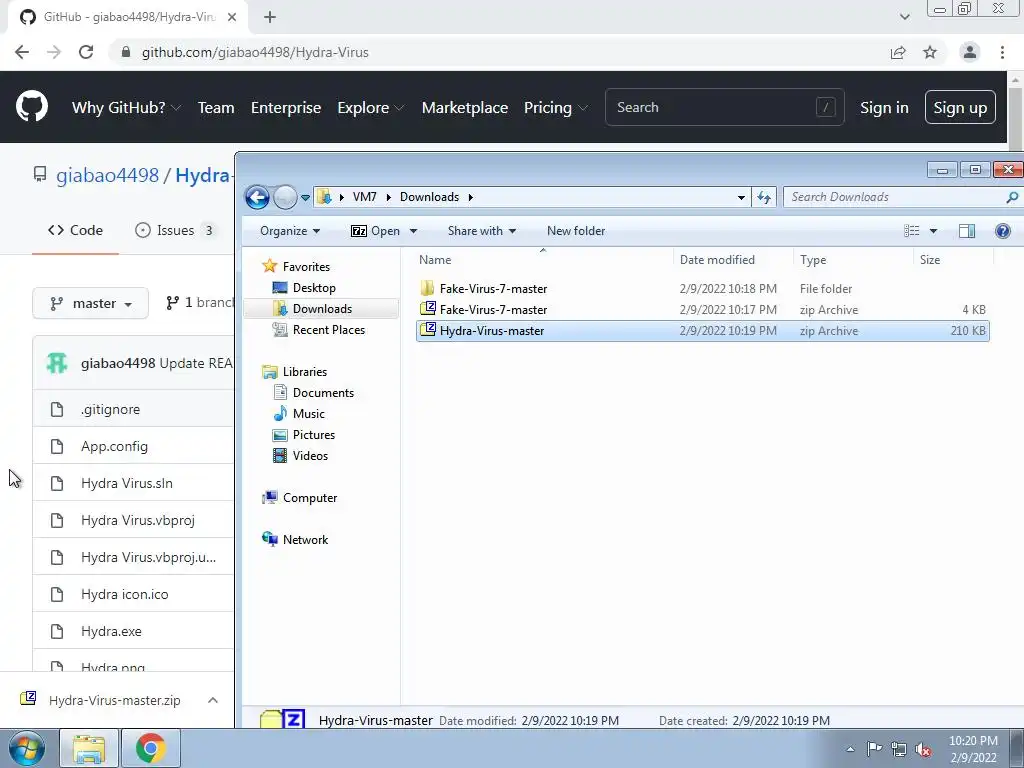Click the Action Center flag icon

(874, 749)
